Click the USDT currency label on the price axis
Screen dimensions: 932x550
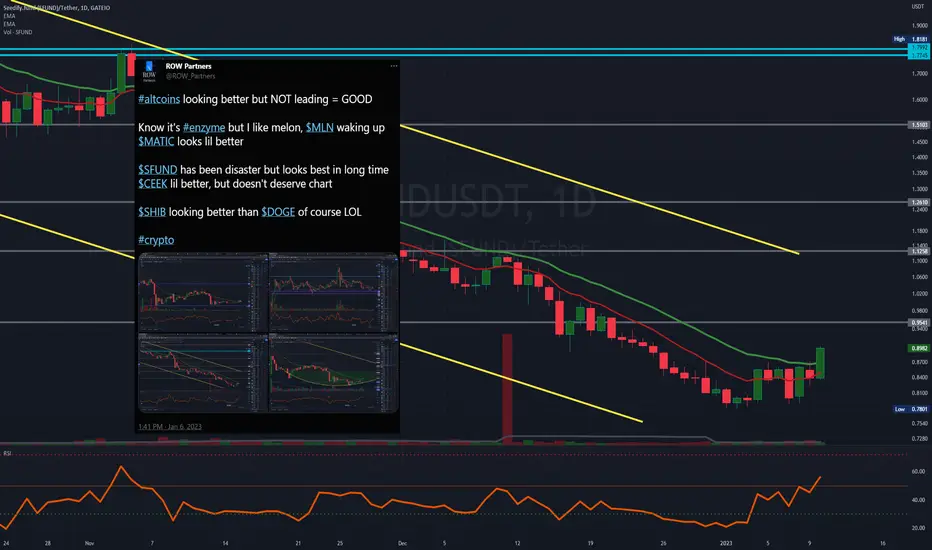pos(918,7)
